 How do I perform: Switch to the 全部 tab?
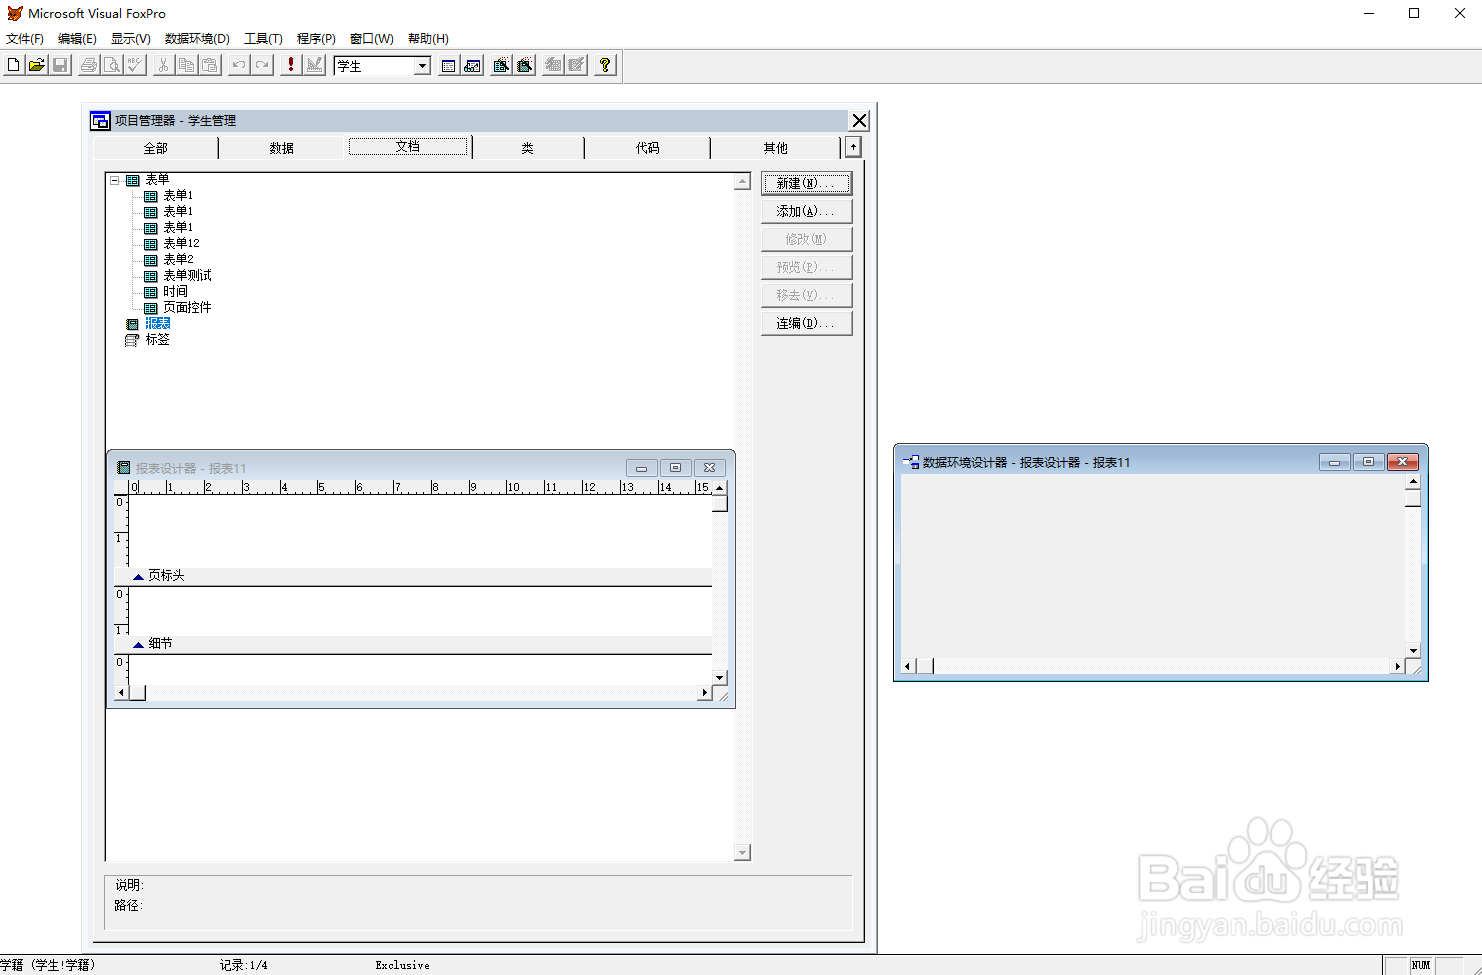tap(155, 148)
